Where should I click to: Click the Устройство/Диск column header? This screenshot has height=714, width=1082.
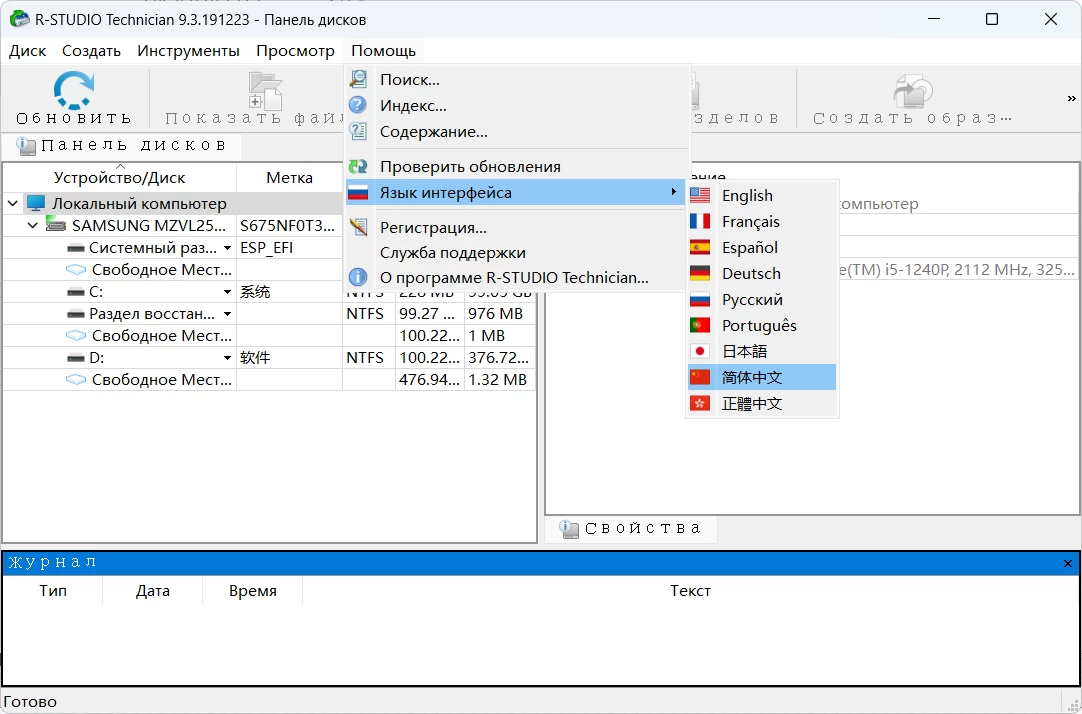119,178
